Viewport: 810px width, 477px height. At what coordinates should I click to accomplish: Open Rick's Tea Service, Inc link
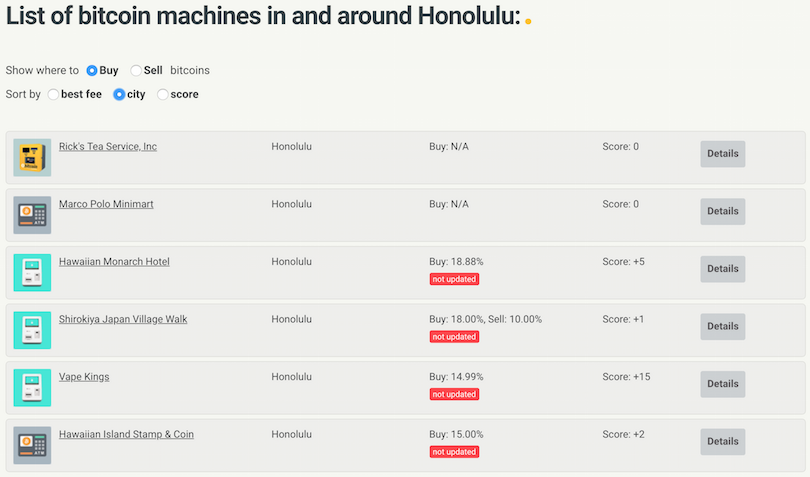108,146
